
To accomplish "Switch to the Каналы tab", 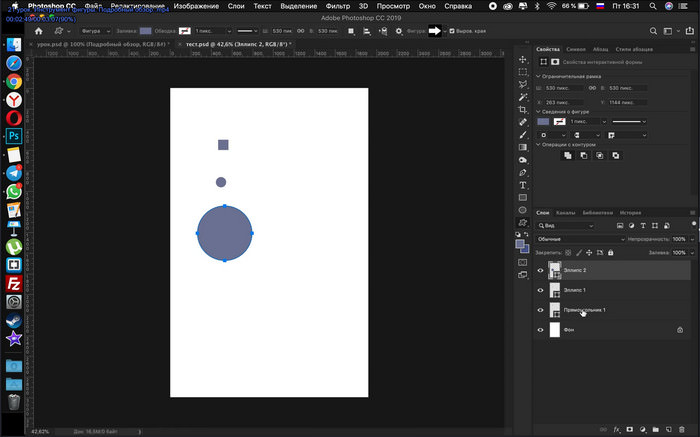I will click(x=565, y=213).
